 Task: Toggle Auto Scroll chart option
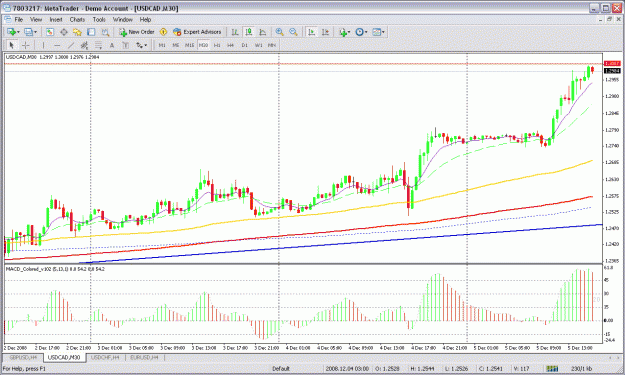tap(312, 32)
